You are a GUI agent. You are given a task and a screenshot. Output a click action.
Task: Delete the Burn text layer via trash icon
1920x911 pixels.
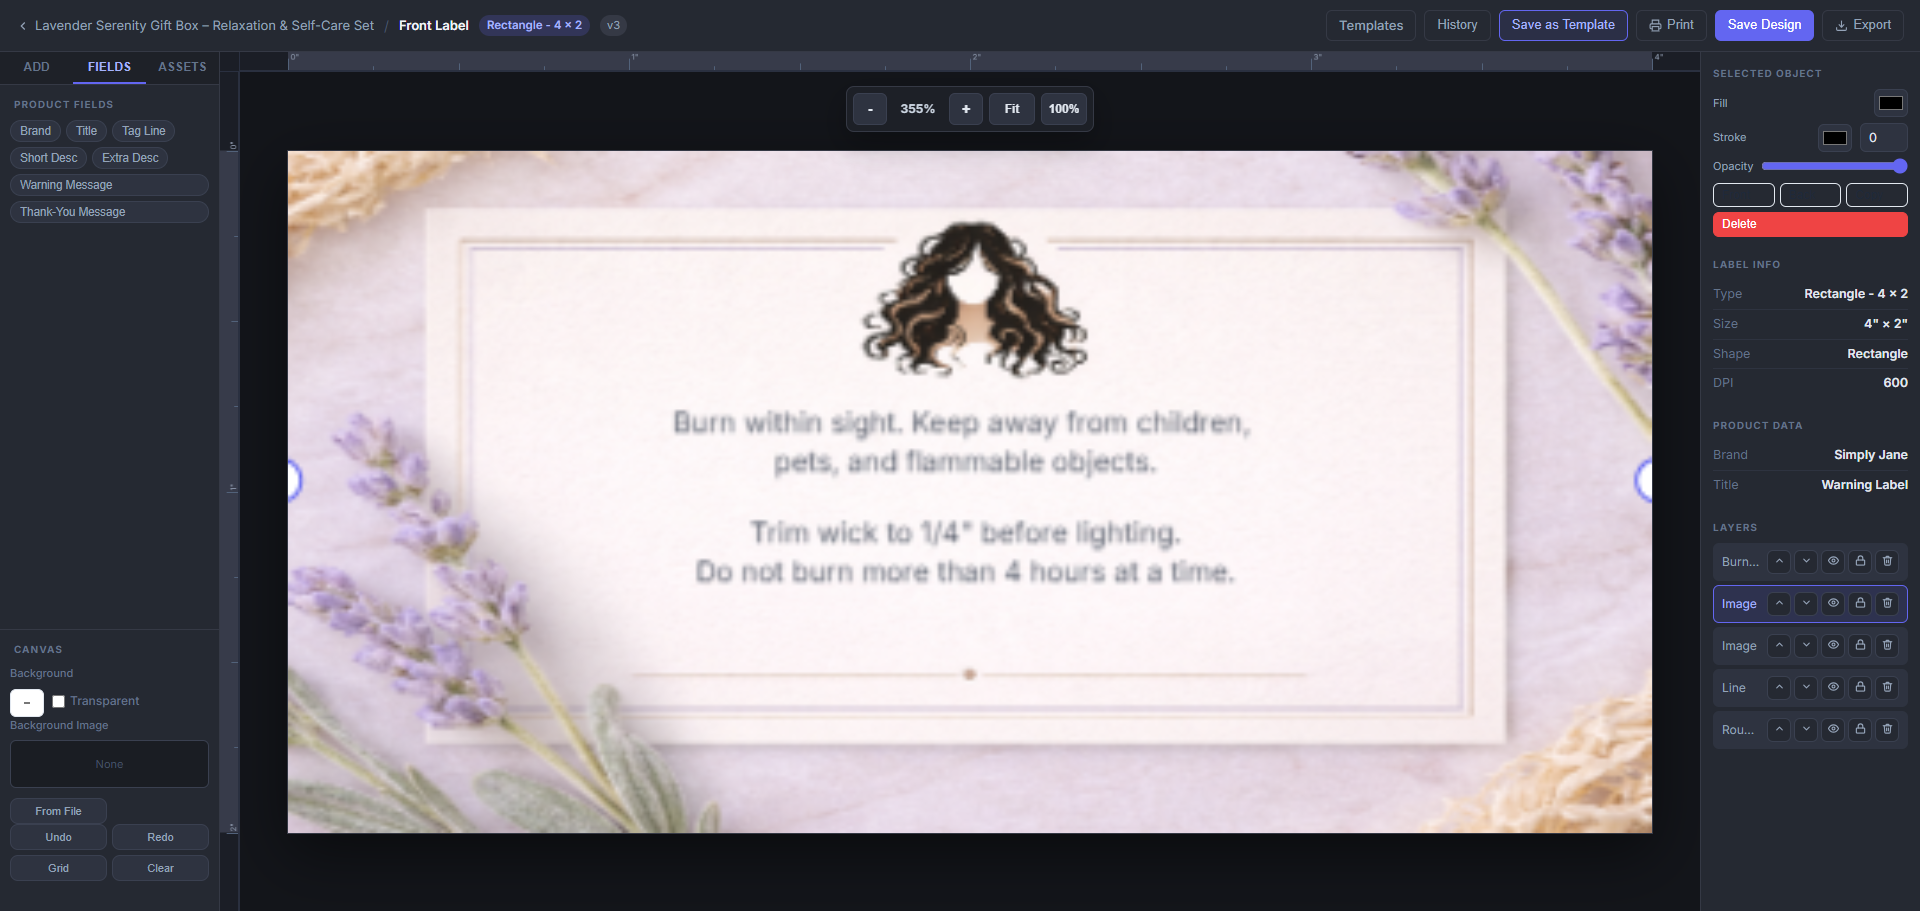(x=1887, y=562)
